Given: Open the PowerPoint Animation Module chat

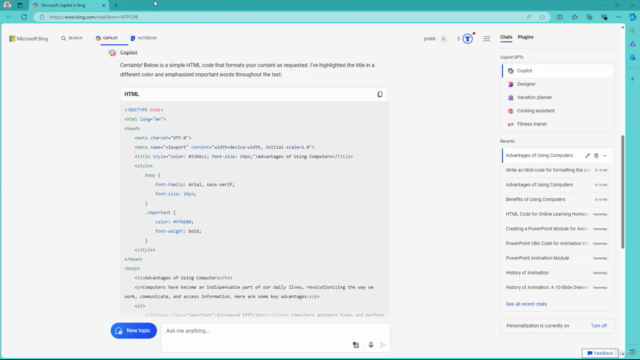Looking at the screenshot, I should [x=558, y=258].
